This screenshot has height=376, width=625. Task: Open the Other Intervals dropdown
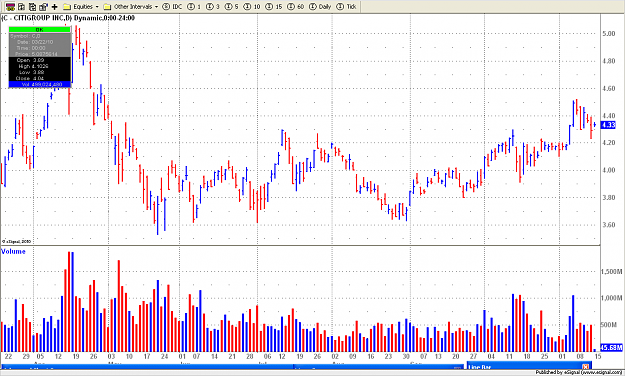pos(131,6)
